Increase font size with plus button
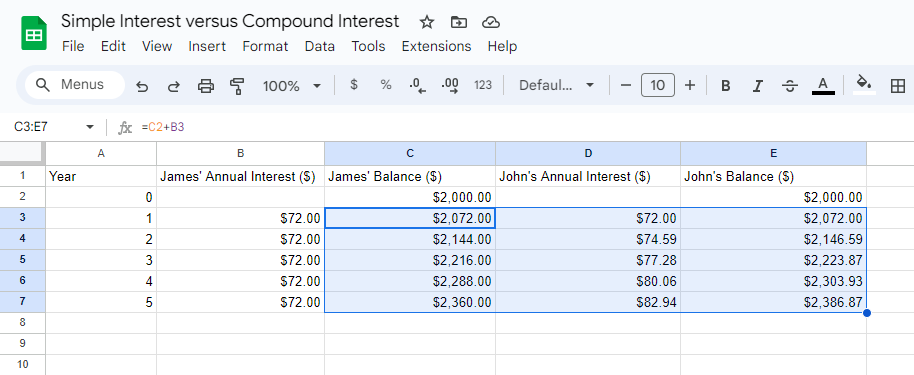This screenshot has height=375, width=914. (690, 86)
